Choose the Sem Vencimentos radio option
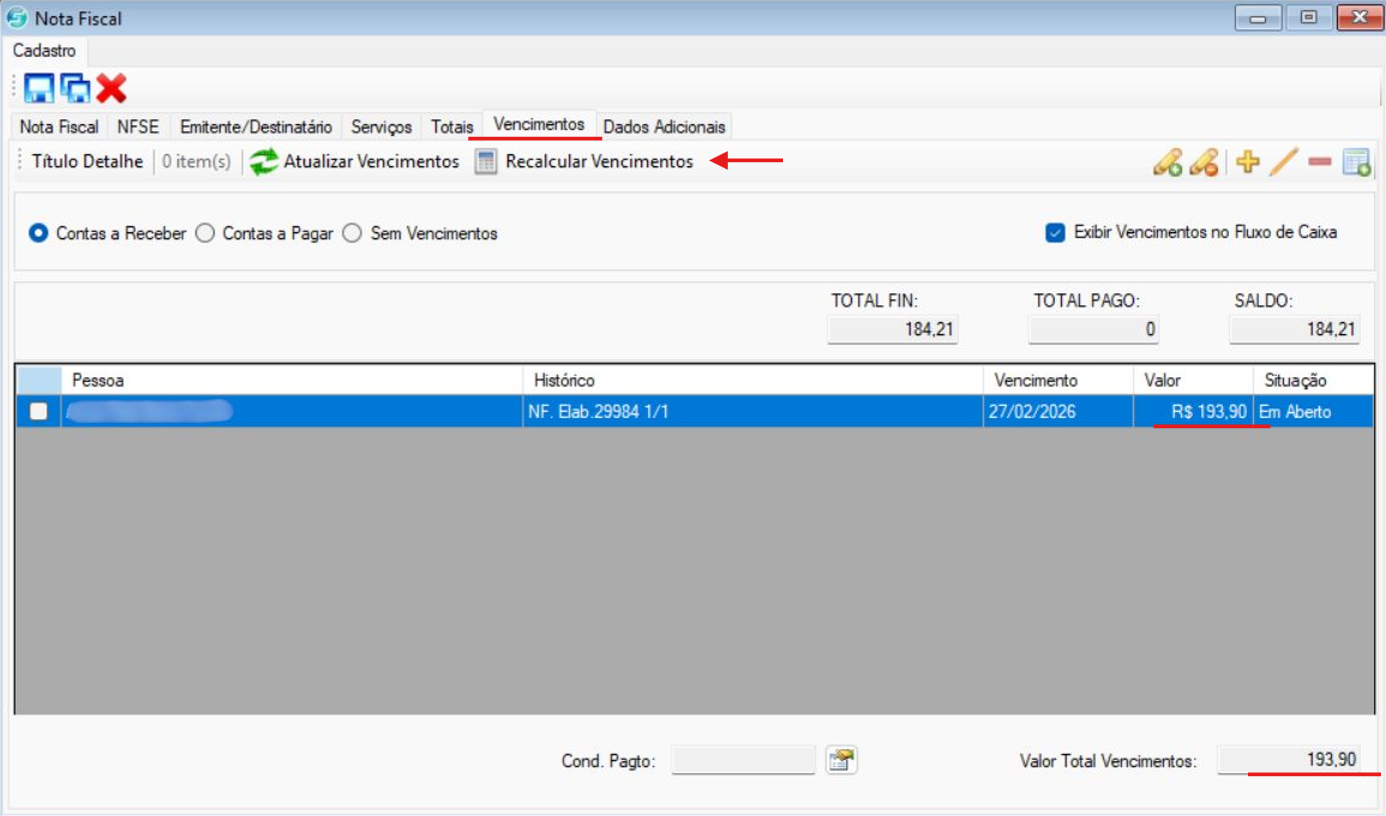Image resolution: width=1386 pixels, height=816 pixels. pos(352,233)
